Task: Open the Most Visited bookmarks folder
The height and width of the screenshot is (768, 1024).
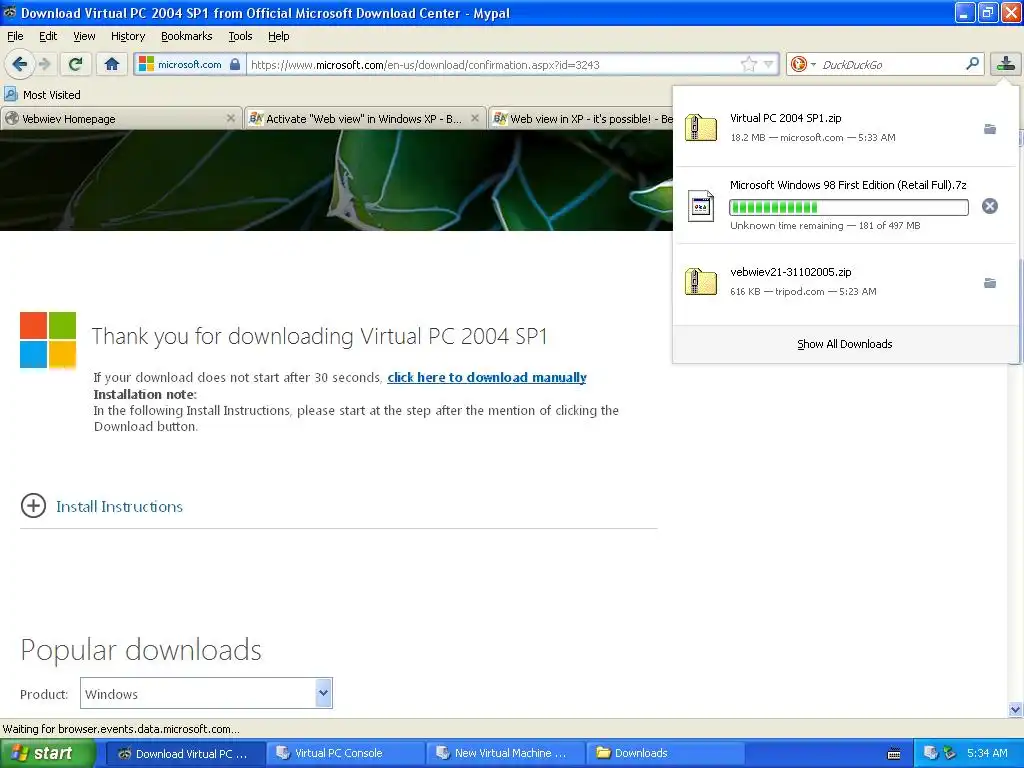Action: (42, 95)
